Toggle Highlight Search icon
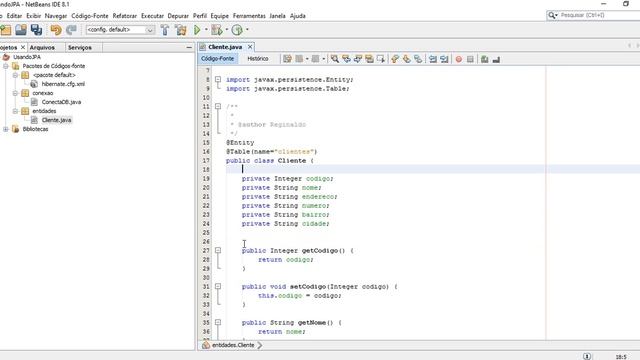640x360 pixels. (369, 59)
